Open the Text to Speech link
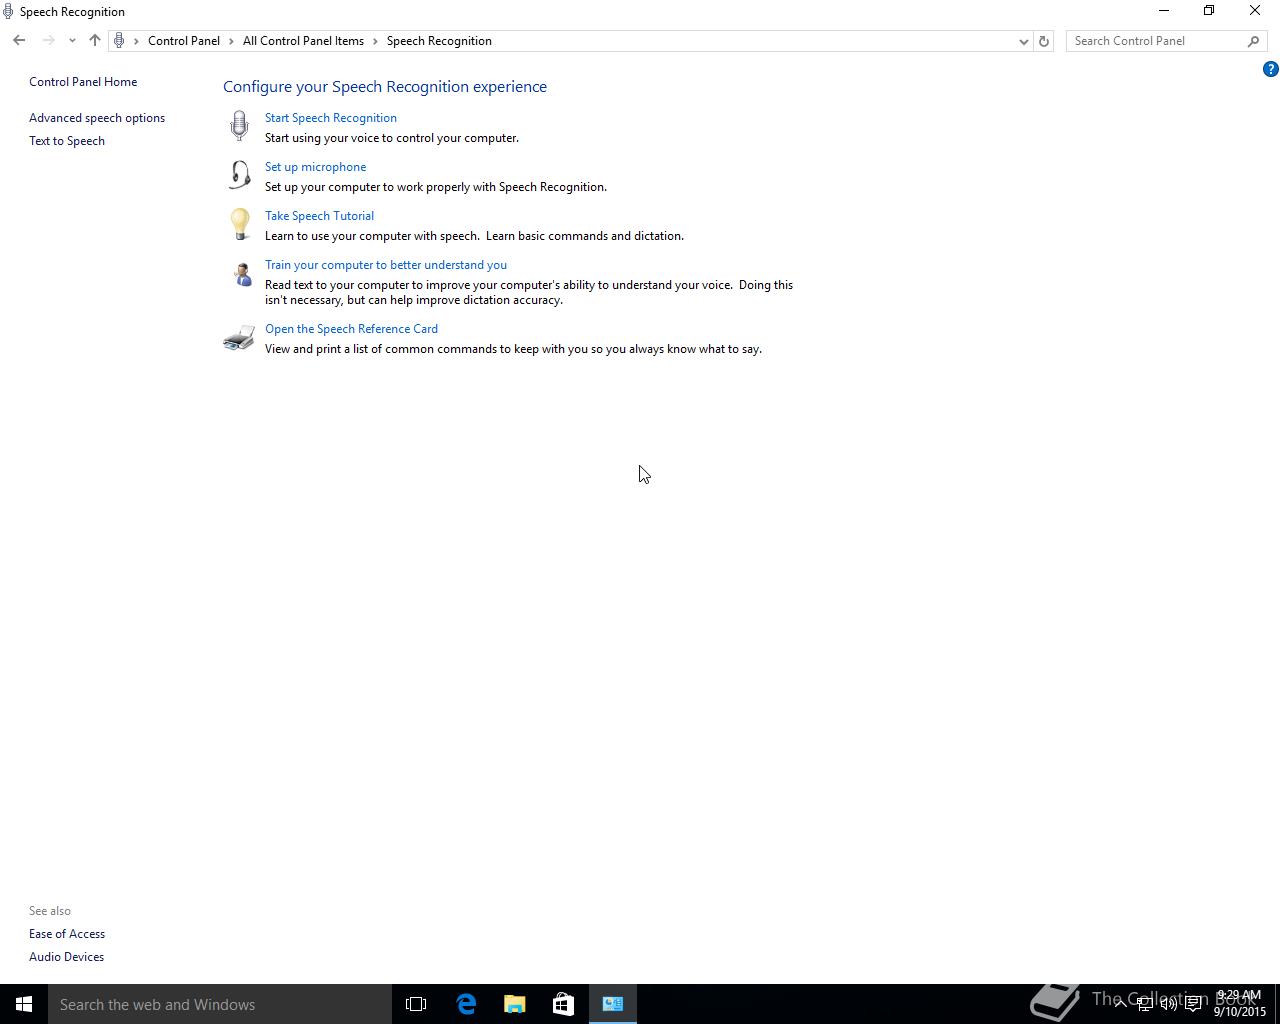1280x1024 pixels. coord(67,141)
